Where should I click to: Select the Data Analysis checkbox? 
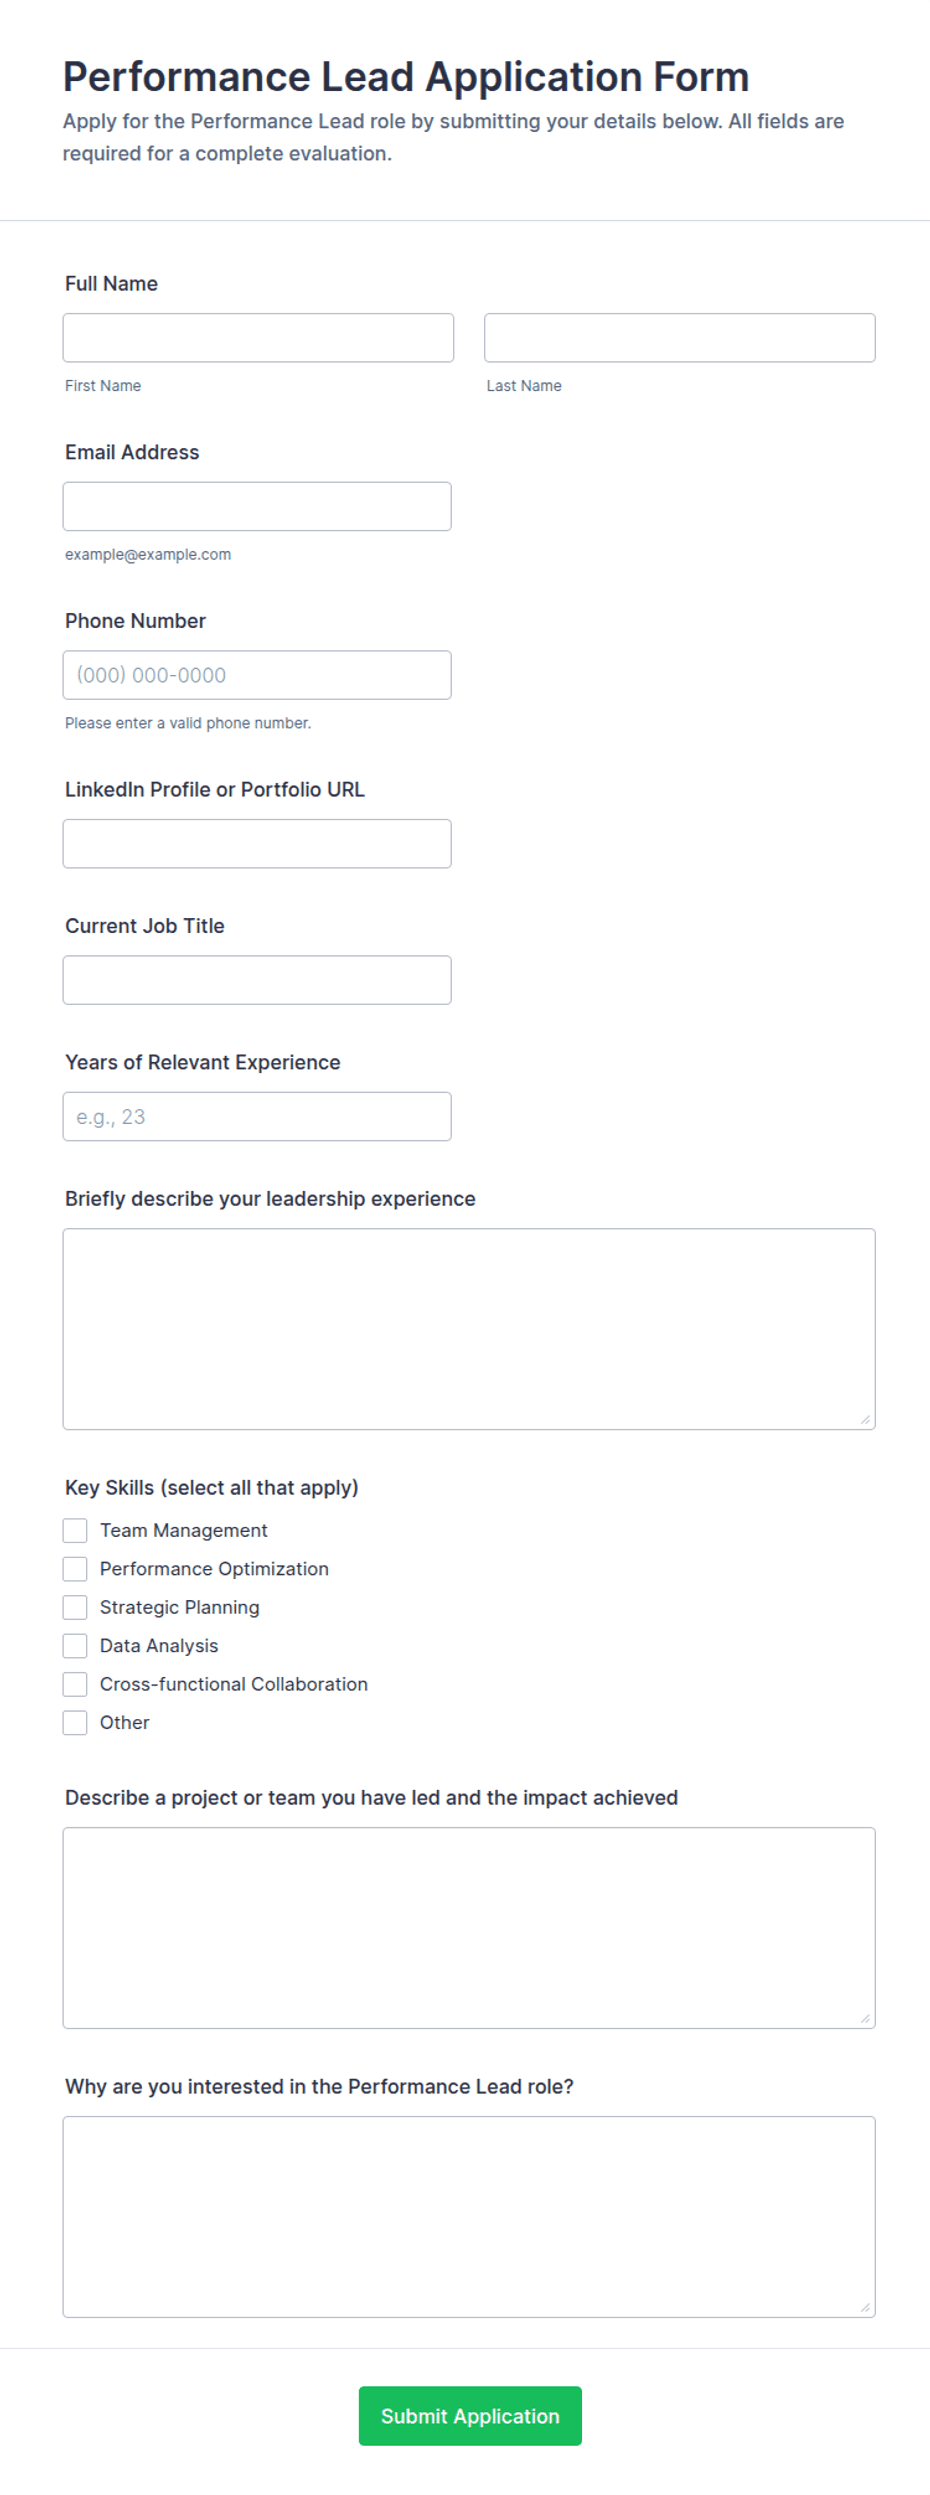pyautogui.click(x=75, y=1646)
